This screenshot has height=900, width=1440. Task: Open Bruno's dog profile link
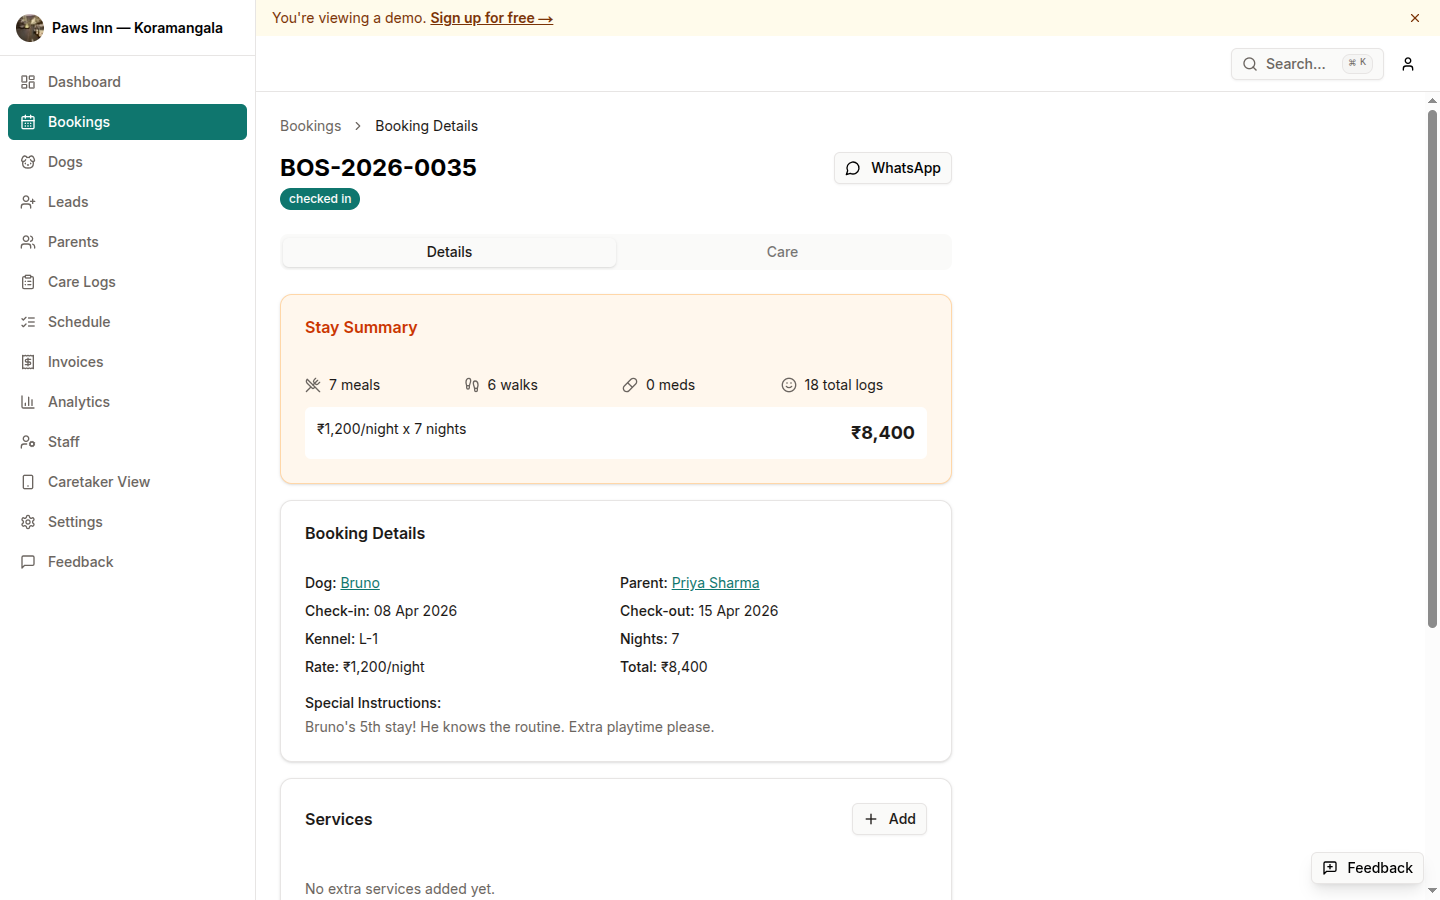coord(359,582)
